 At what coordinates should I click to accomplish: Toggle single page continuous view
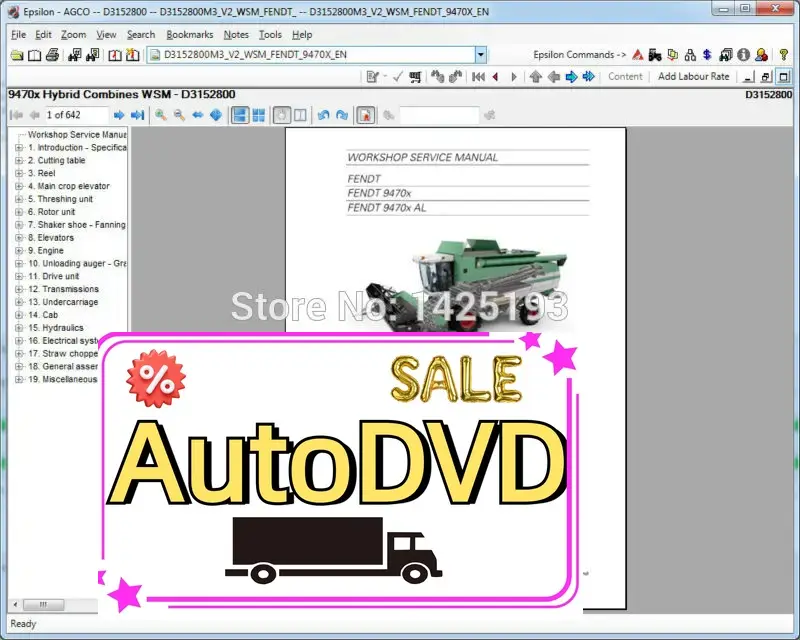pyautogui.click(x=240, y=115)
